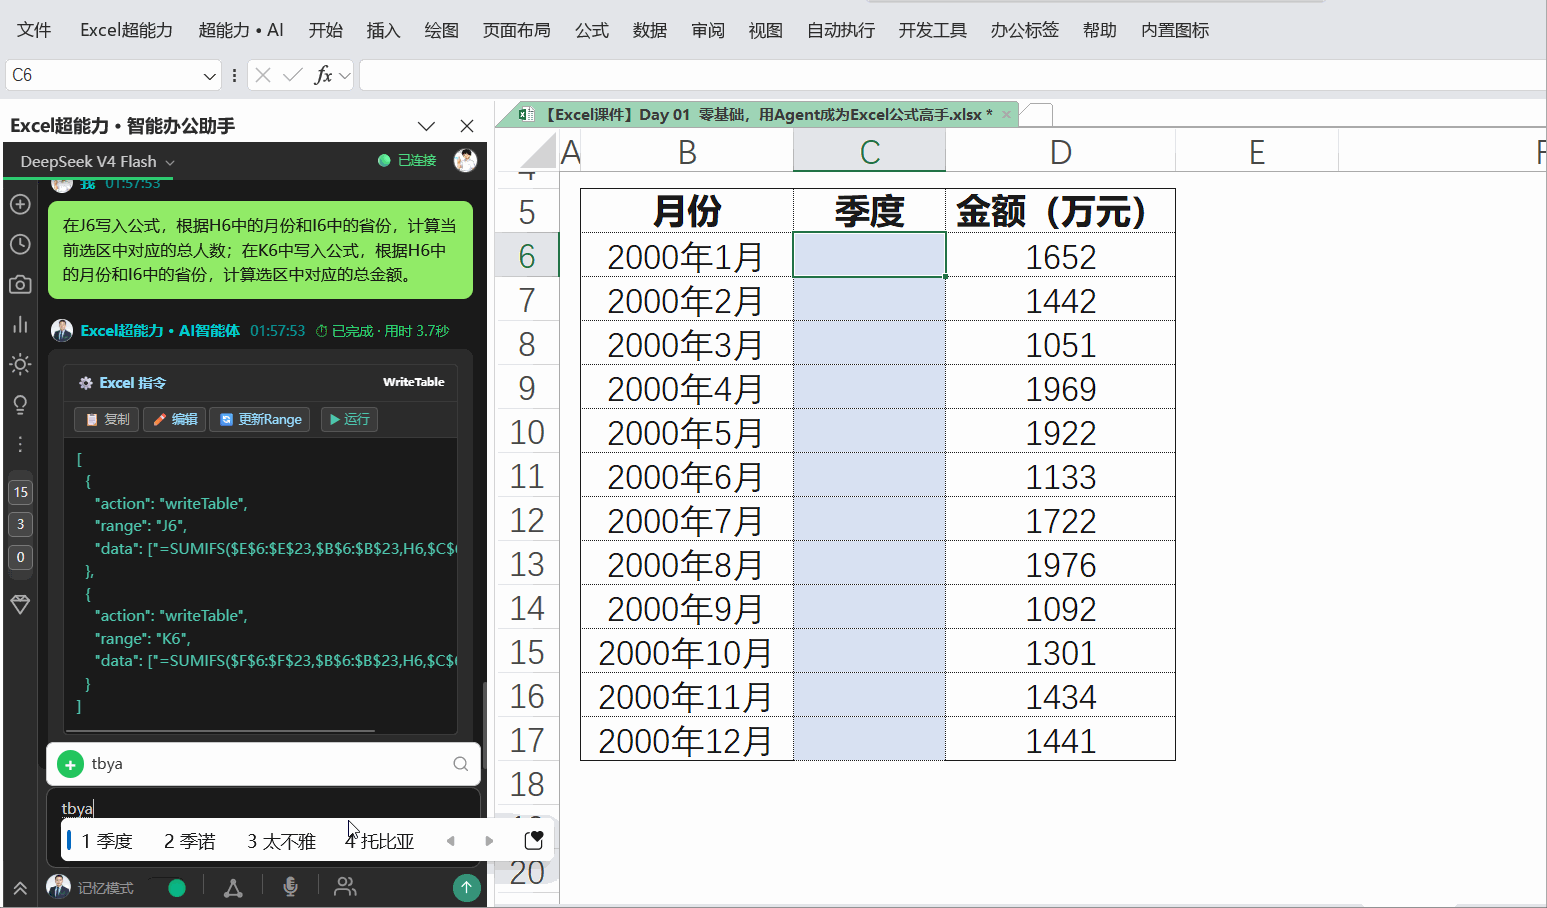Image resolution: width=1547 pixels, height=908 pixels.
Task: Click the fx insert function icon
Action: (322, 75)
